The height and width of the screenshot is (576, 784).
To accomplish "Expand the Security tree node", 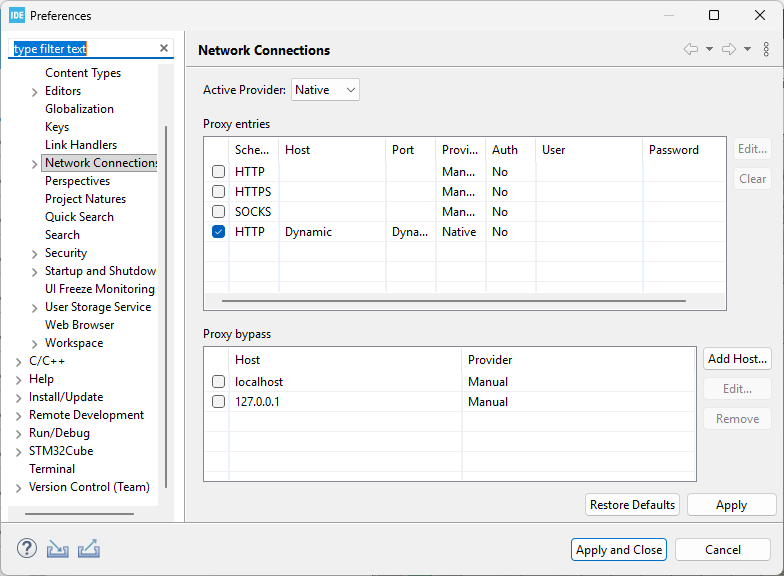I will click(34, 254).
